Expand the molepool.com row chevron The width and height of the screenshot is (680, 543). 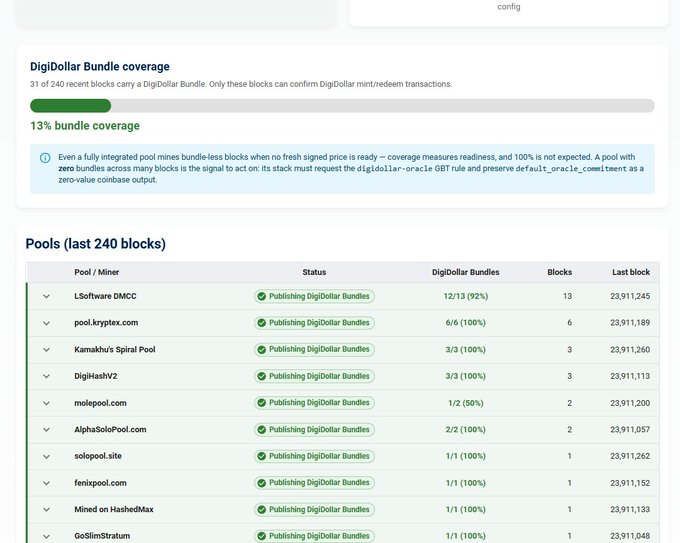point(46,403)
